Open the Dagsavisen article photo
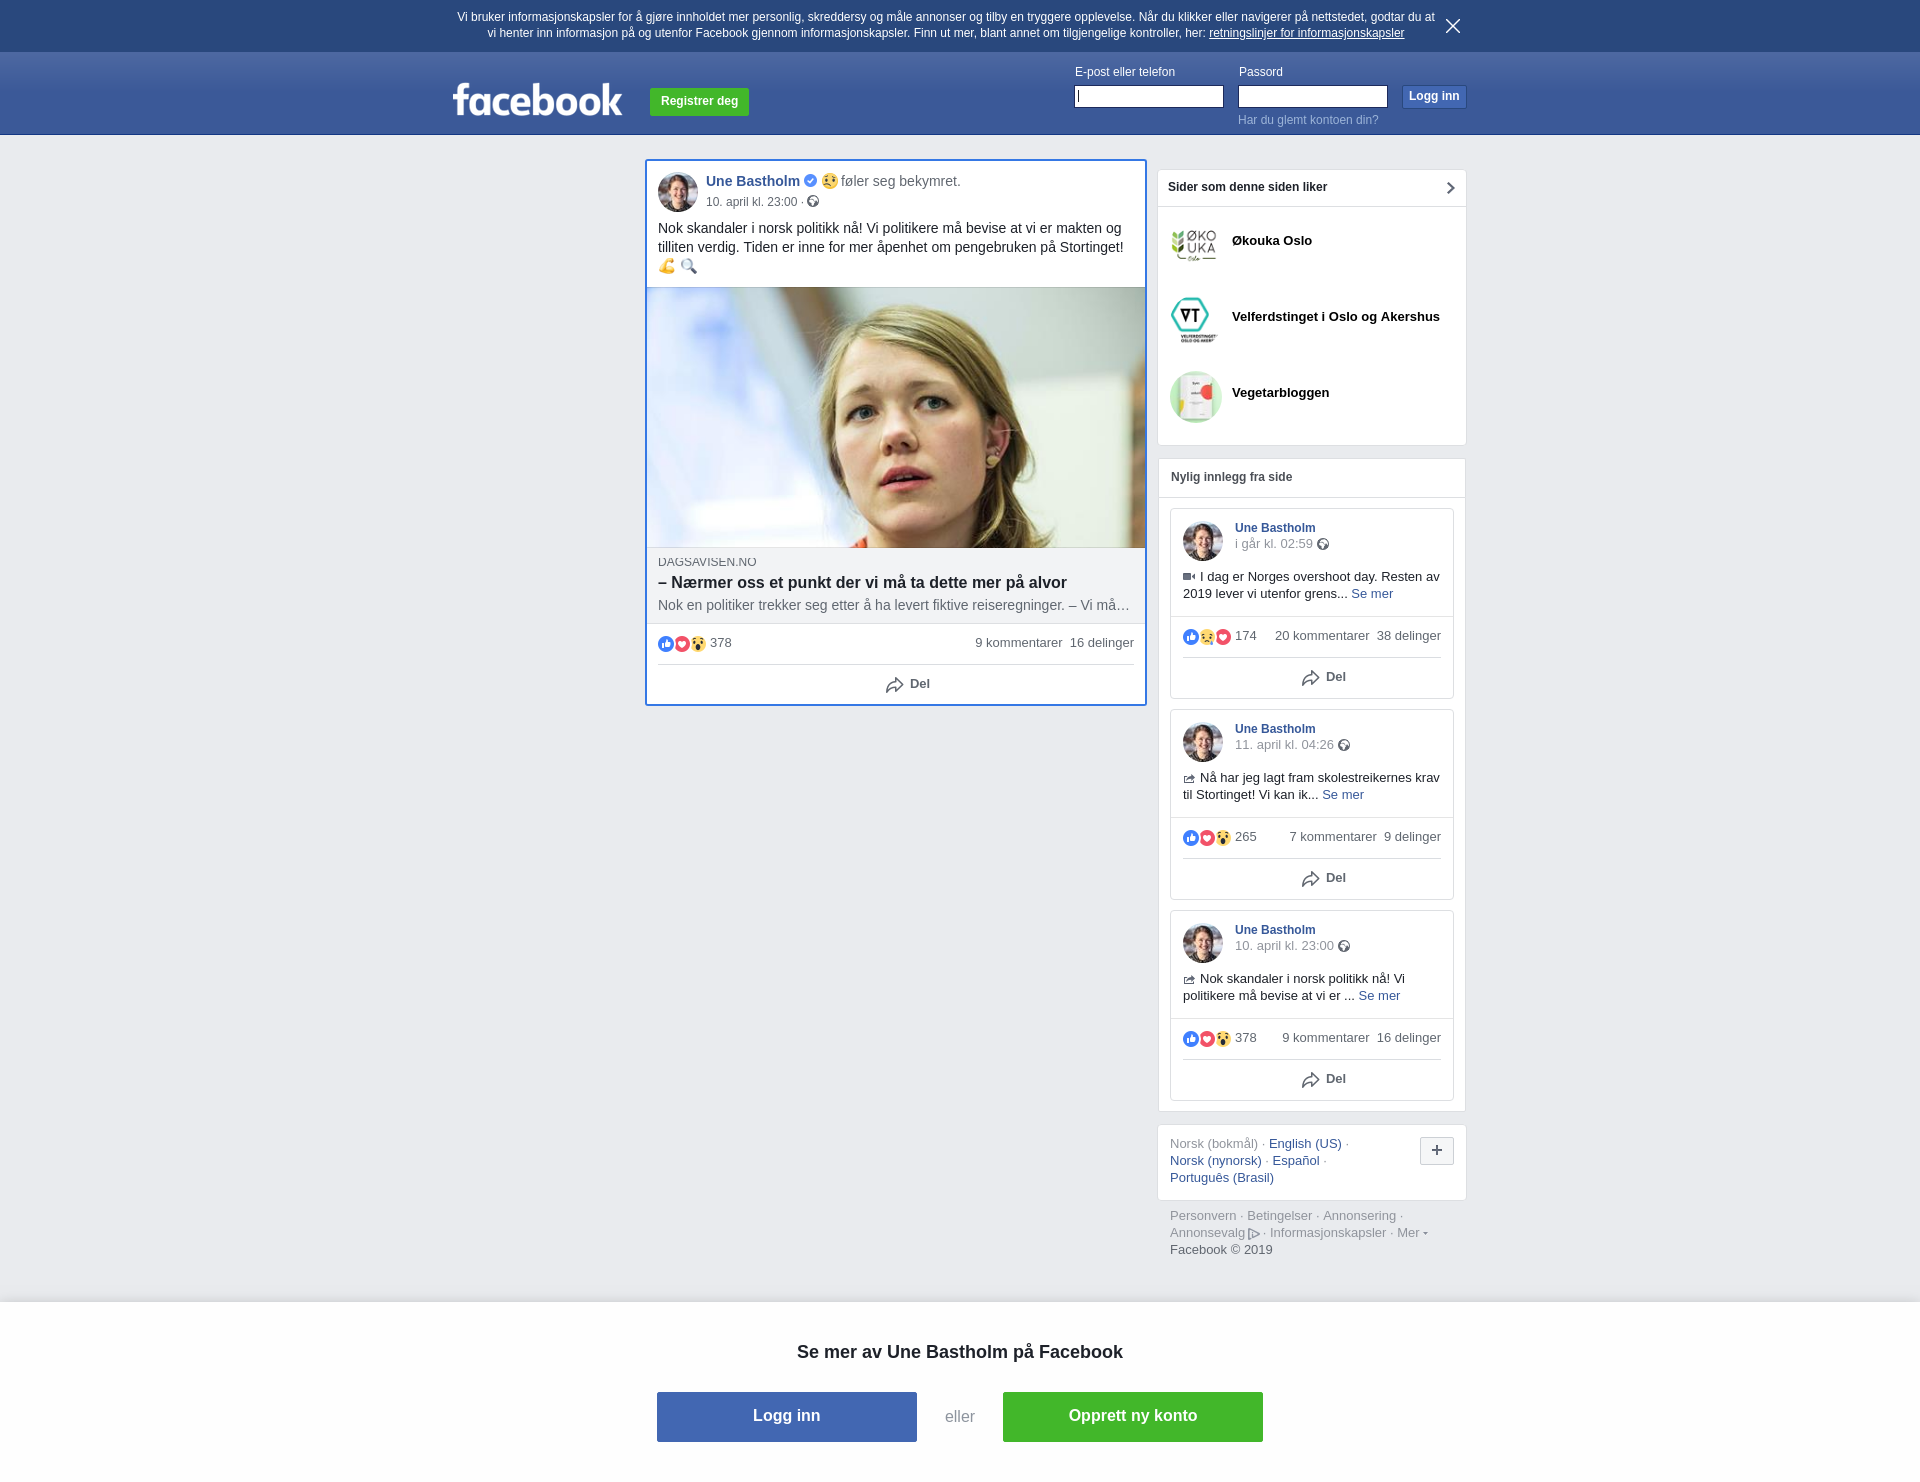The height and width of the screenshot is (1482, 1920). point(896,418)
